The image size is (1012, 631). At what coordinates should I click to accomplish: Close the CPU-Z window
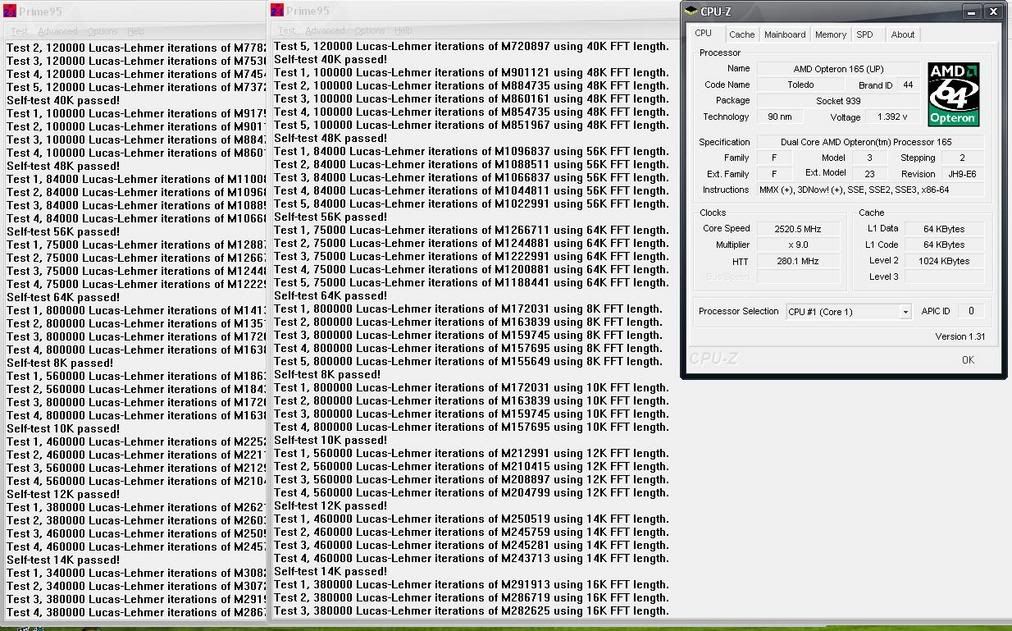coord(993,12)
